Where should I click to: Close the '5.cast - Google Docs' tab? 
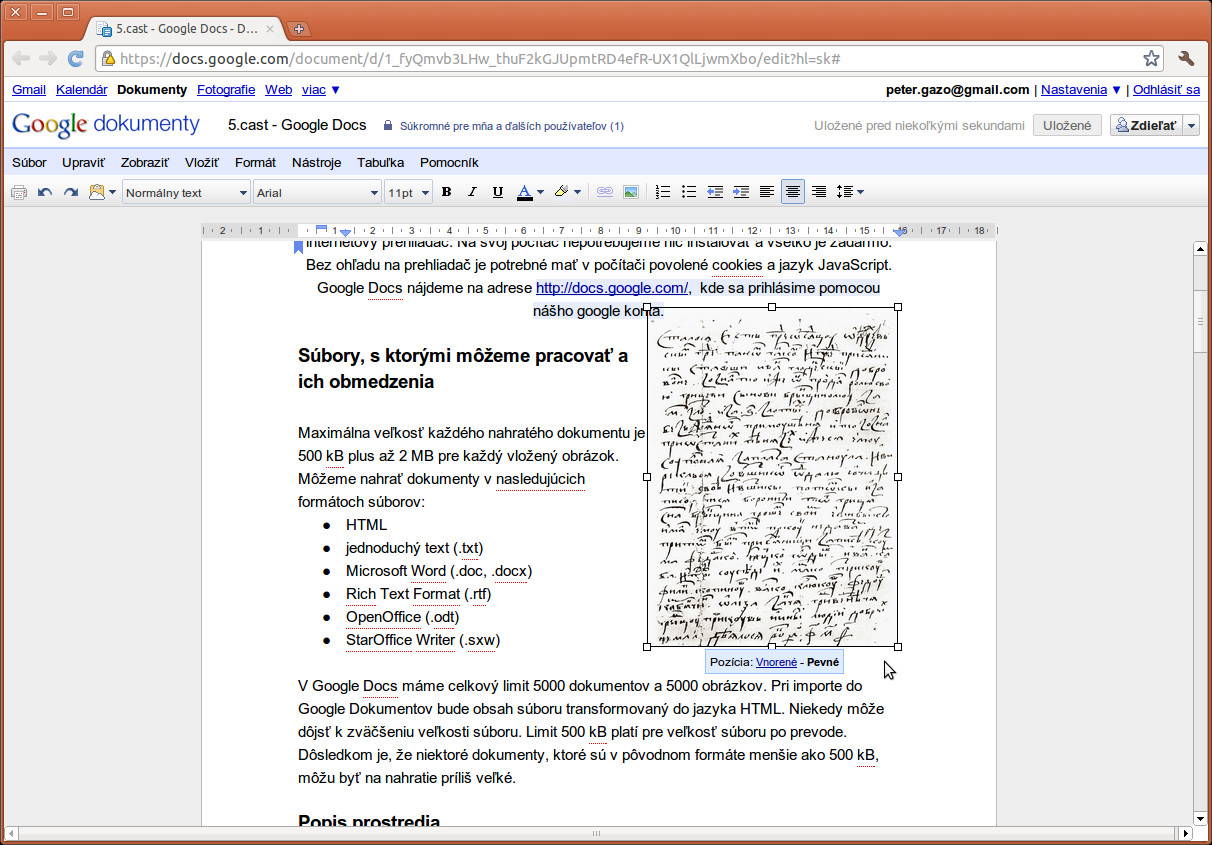pos(269,29)
